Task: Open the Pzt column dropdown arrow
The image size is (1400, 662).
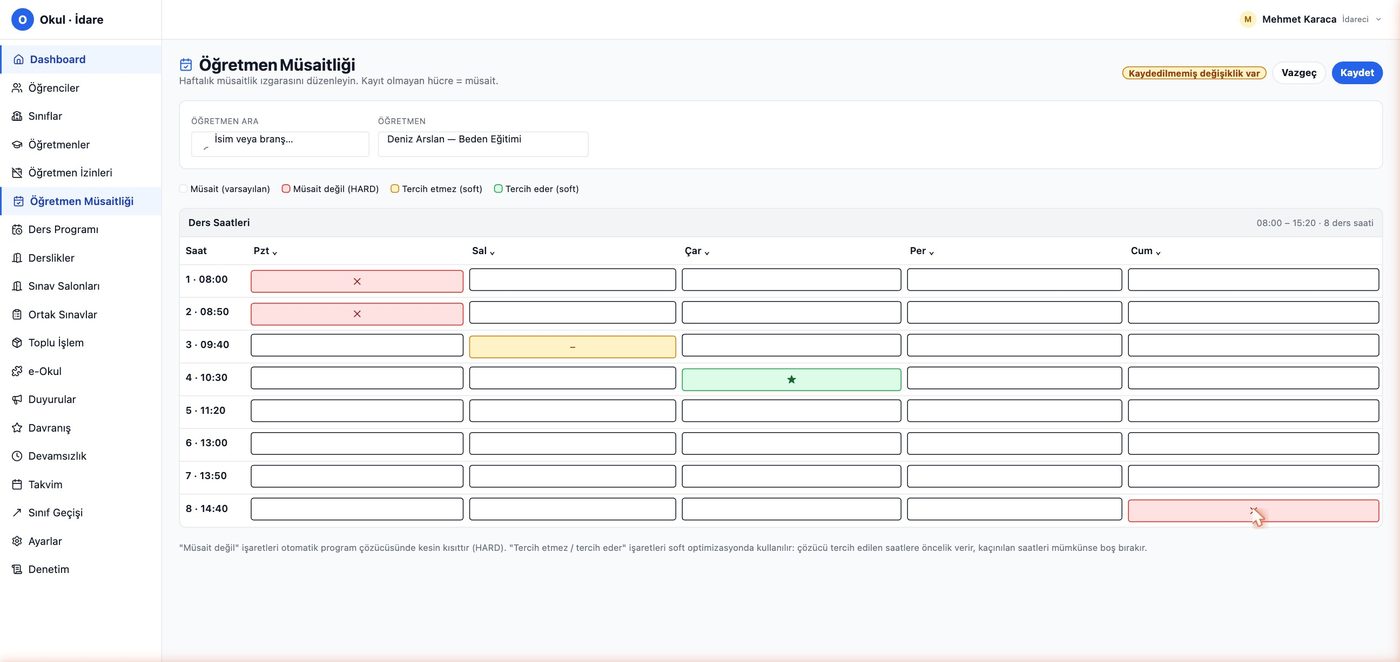Action: [275, 253]
